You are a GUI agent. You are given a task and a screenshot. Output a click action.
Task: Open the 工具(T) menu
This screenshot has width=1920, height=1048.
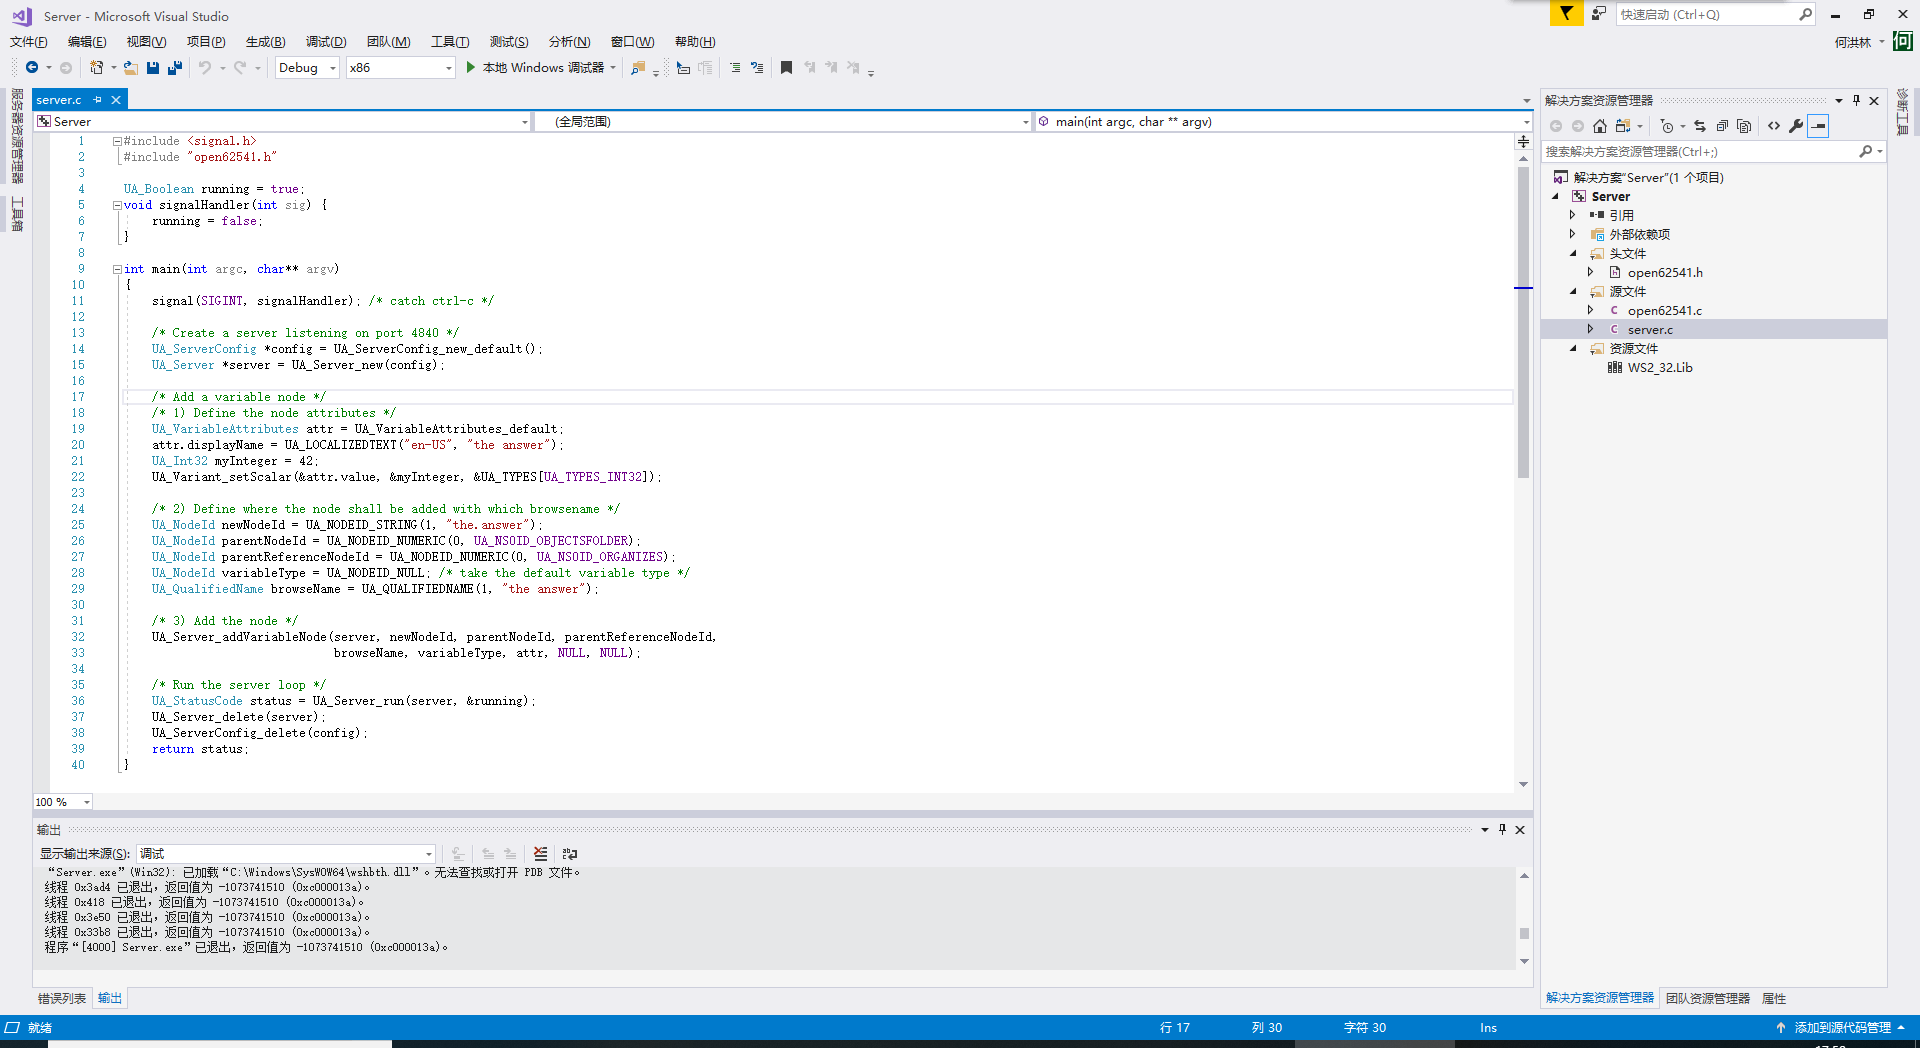(450, 41)
